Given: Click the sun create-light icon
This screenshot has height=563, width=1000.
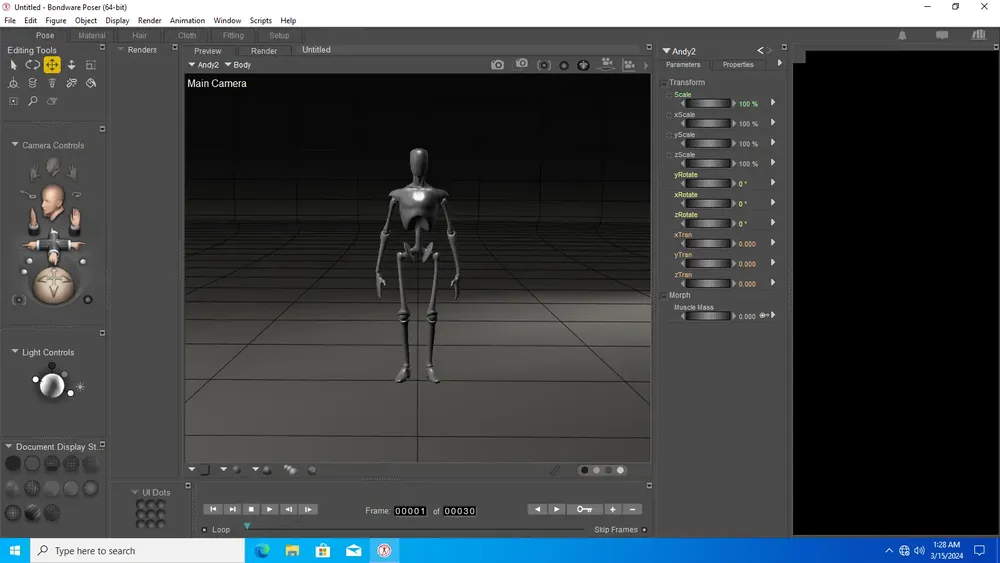Looking at the screenshot, I should pos(80,386).
